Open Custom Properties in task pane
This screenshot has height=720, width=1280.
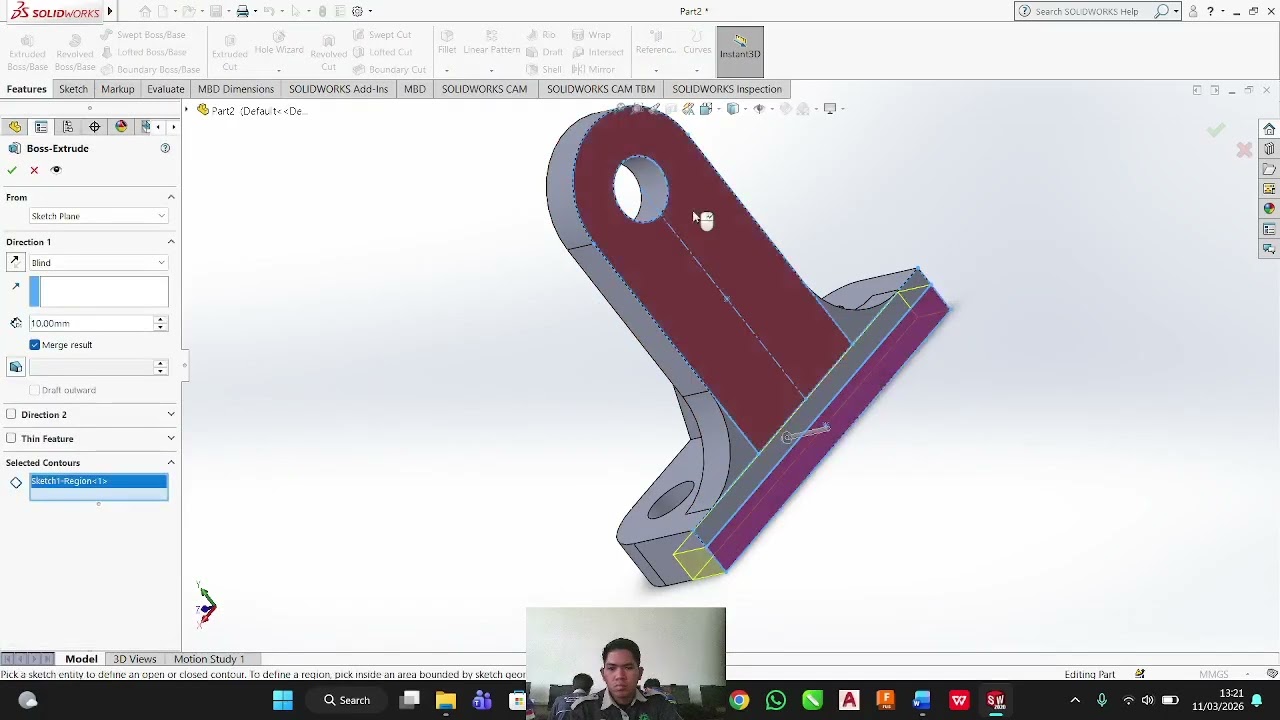1269,229
